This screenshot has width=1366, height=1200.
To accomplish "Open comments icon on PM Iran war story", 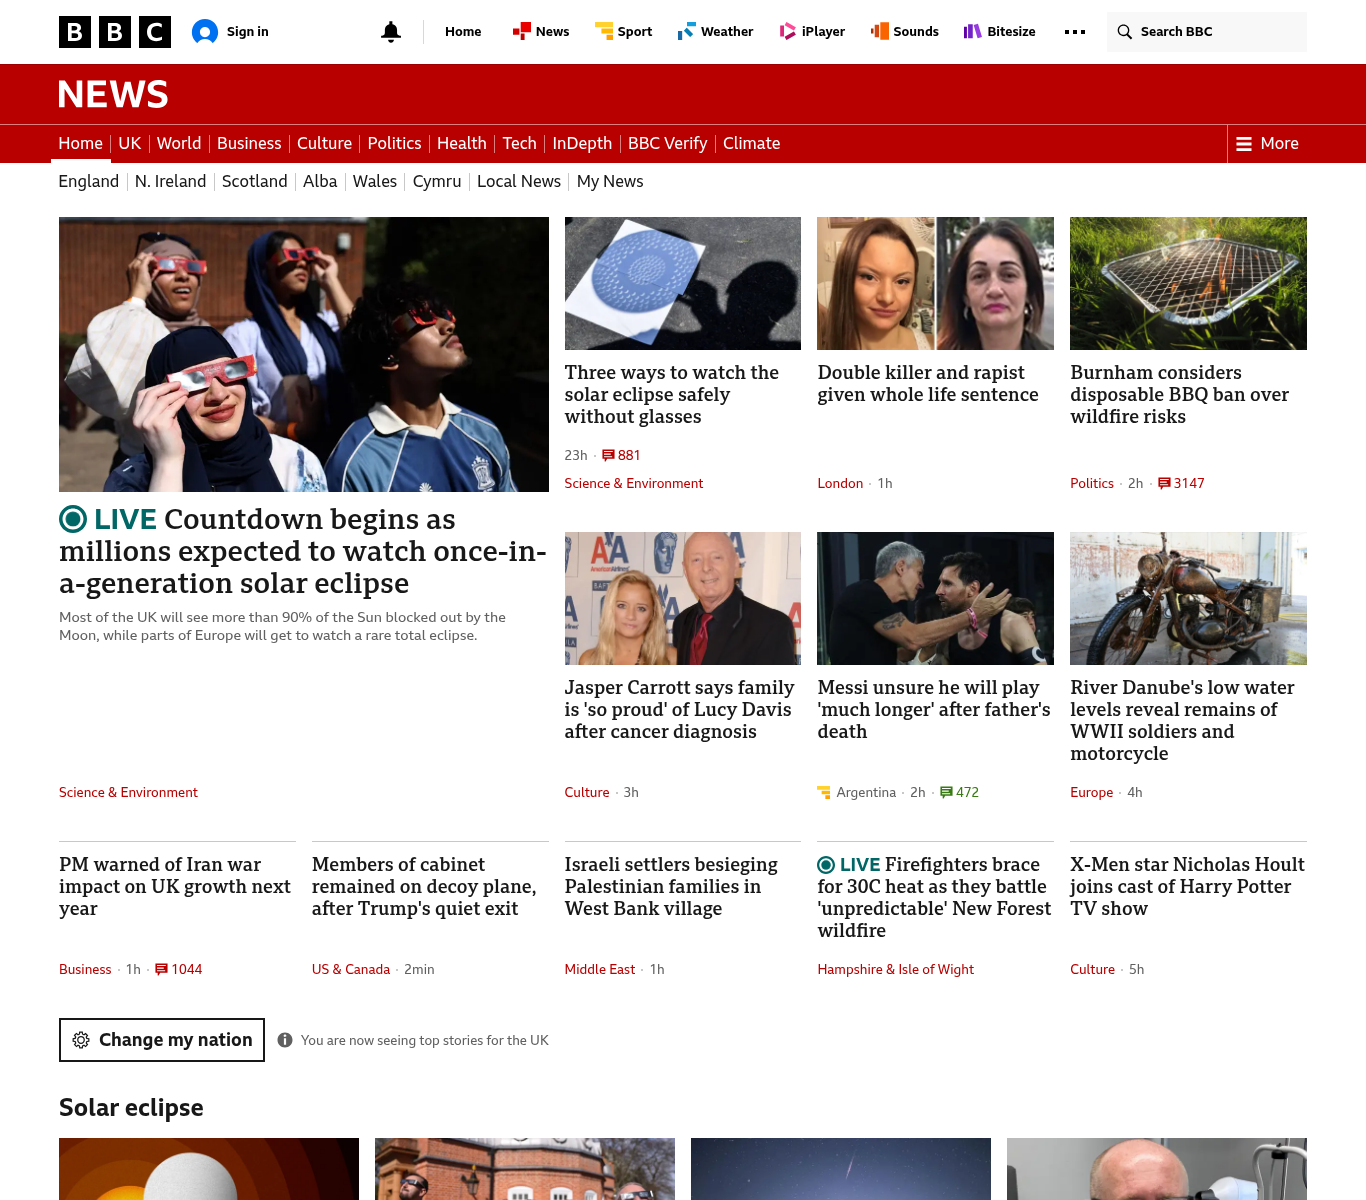I will tap(161, 969).
